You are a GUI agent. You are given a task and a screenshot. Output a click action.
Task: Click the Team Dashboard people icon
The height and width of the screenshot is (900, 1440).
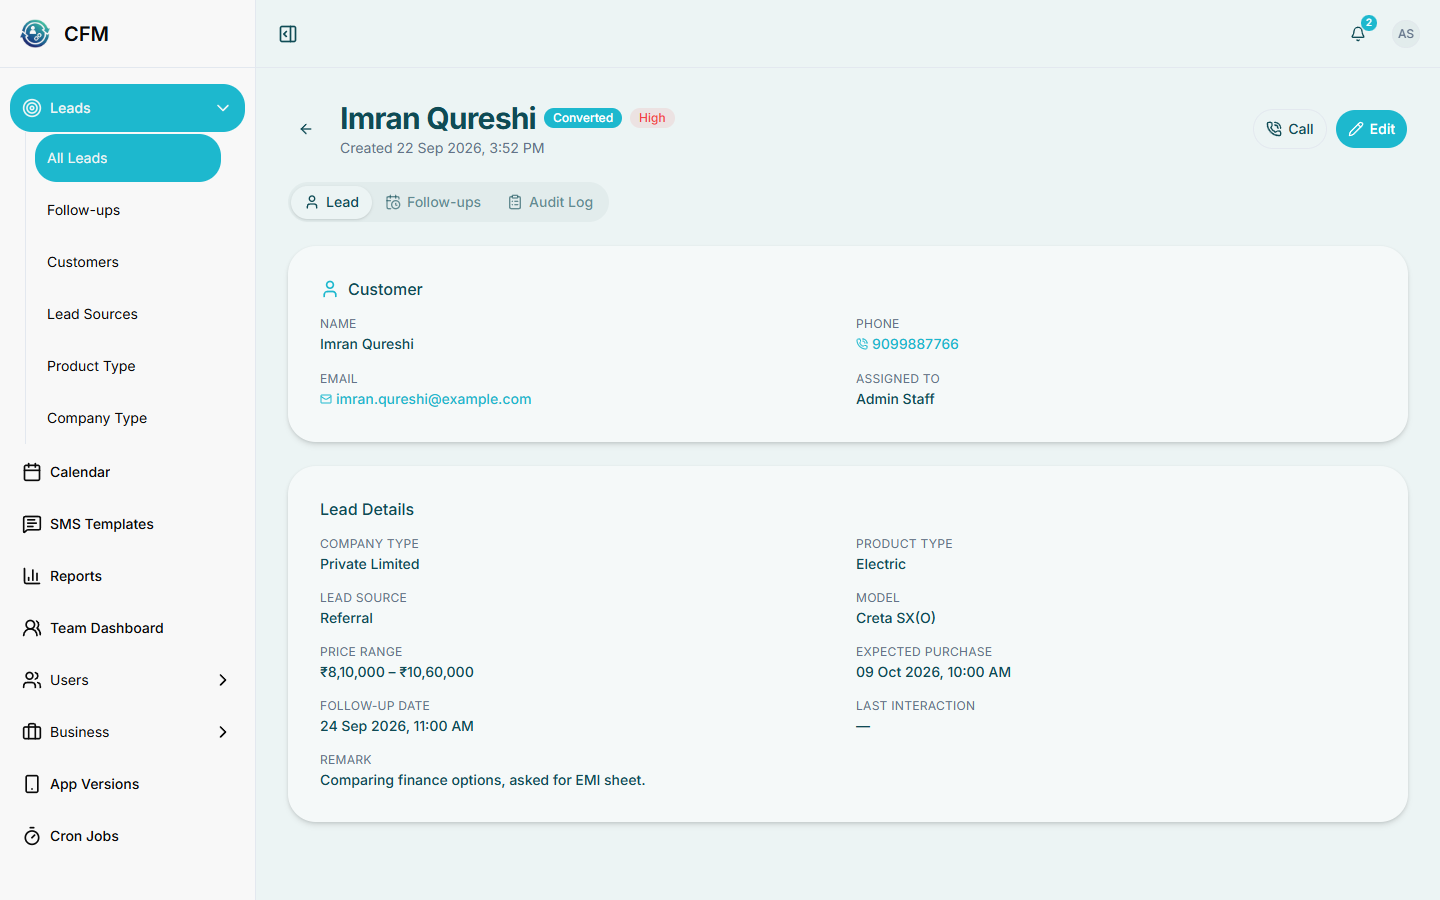pyautogui.click(x=32, y=628)
